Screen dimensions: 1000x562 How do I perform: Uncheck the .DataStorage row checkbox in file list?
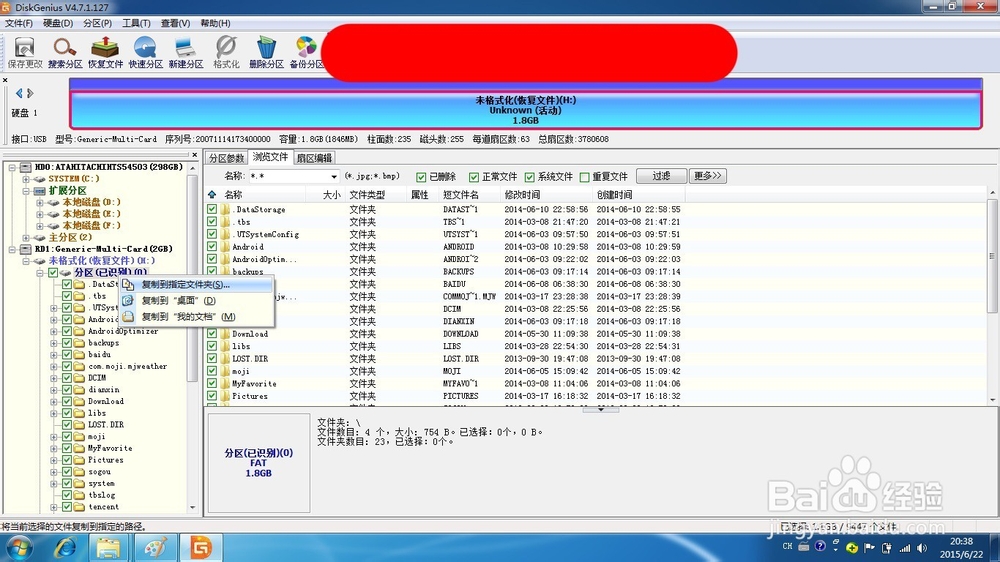click(x=212, y=209)
